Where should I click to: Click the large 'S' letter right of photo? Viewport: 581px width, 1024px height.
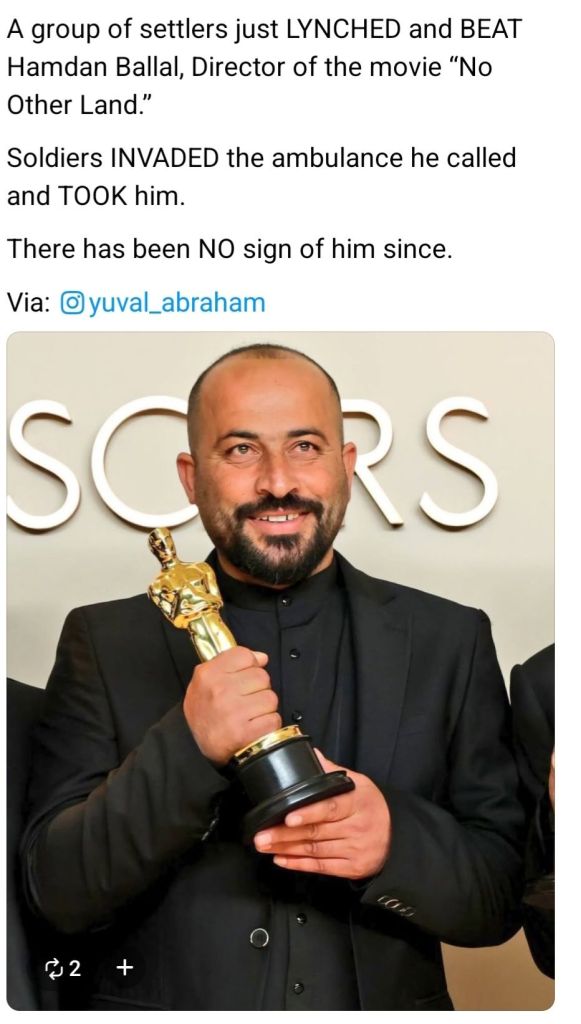click(x=459, y=462)
